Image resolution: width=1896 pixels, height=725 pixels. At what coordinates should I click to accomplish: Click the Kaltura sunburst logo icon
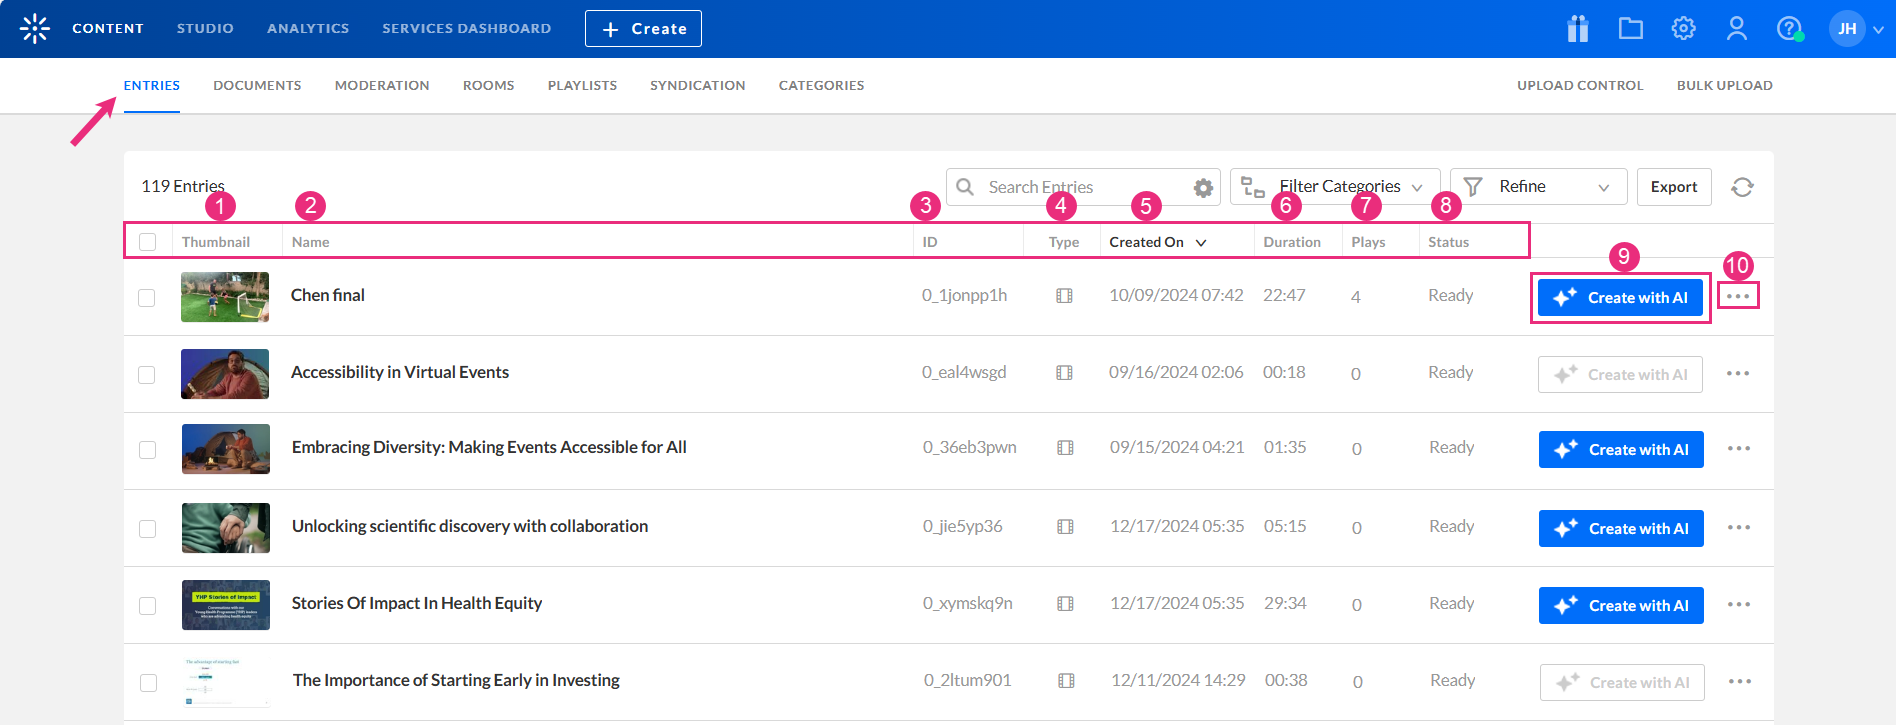(x=35, y=29)
